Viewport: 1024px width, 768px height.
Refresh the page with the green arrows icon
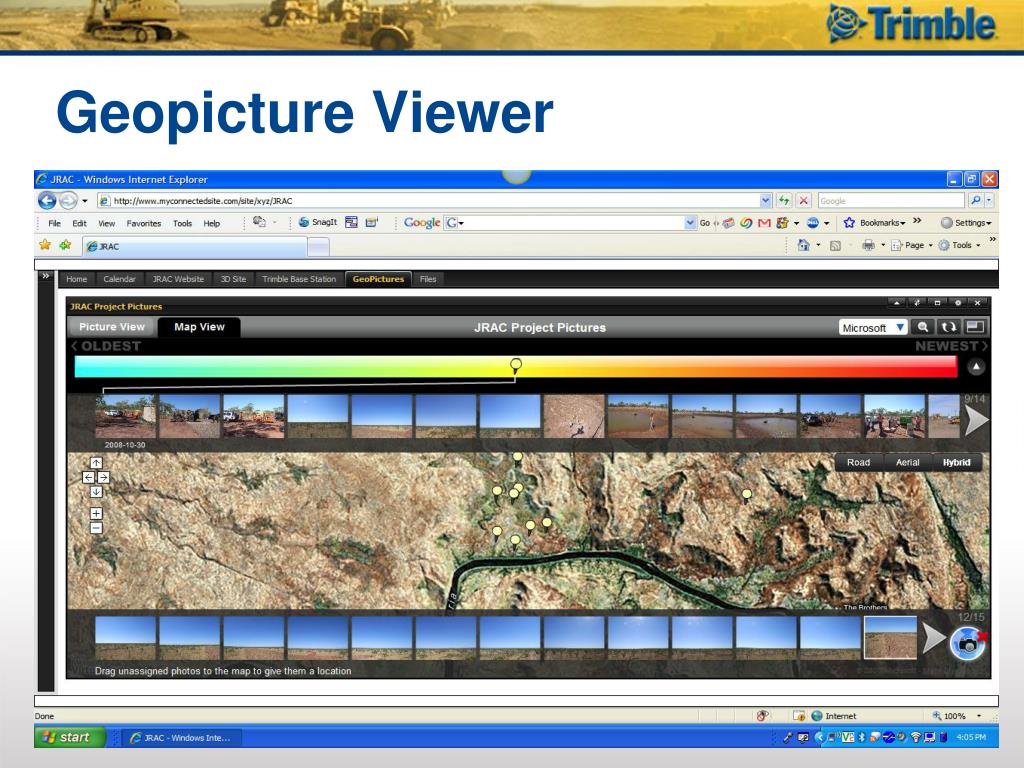[x=784, y=200]
